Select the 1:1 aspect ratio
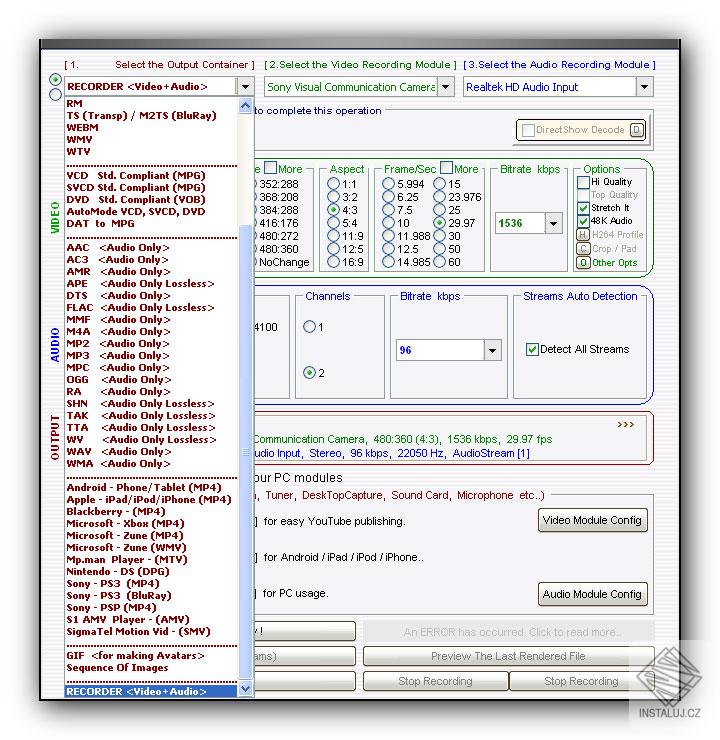This screenshot has width=720, height=740. coord(334,184)
